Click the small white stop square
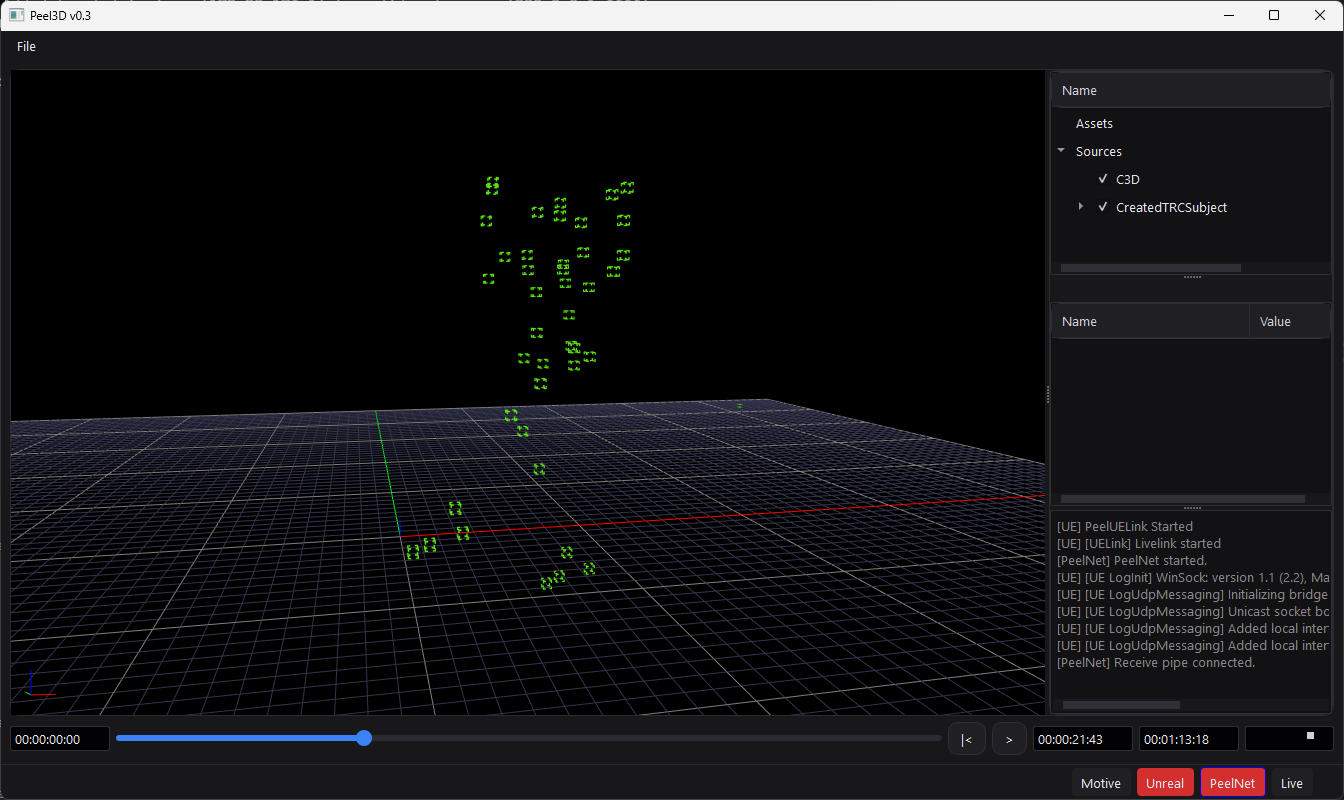The width and height of the screenshot is (1344, 800). pos(1310,736)
